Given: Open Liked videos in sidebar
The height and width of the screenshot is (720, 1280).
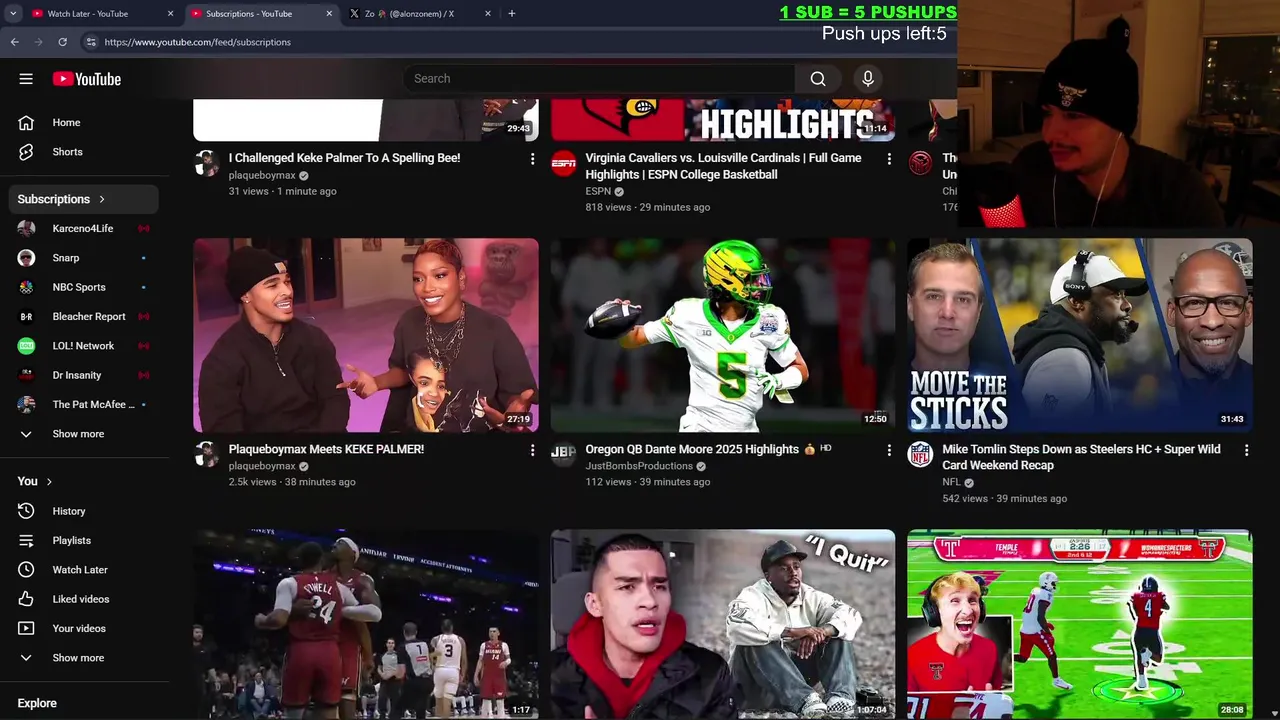Looking at the screenshot, I should (83, 599).
